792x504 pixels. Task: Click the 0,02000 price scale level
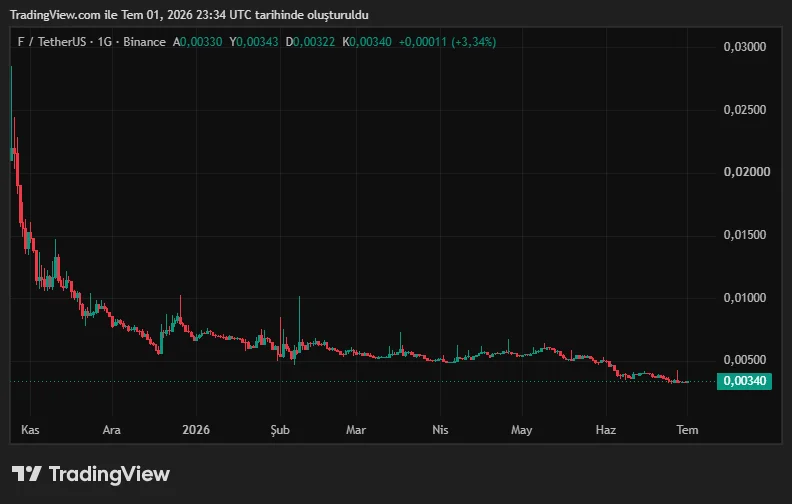point(747,172)
